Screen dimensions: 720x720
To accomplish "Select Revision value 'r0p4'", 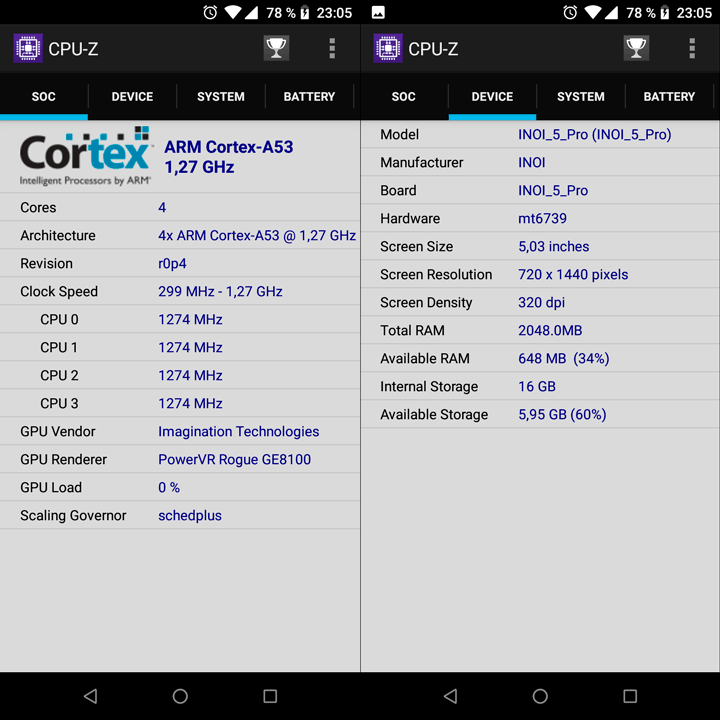I will point(172,264).
